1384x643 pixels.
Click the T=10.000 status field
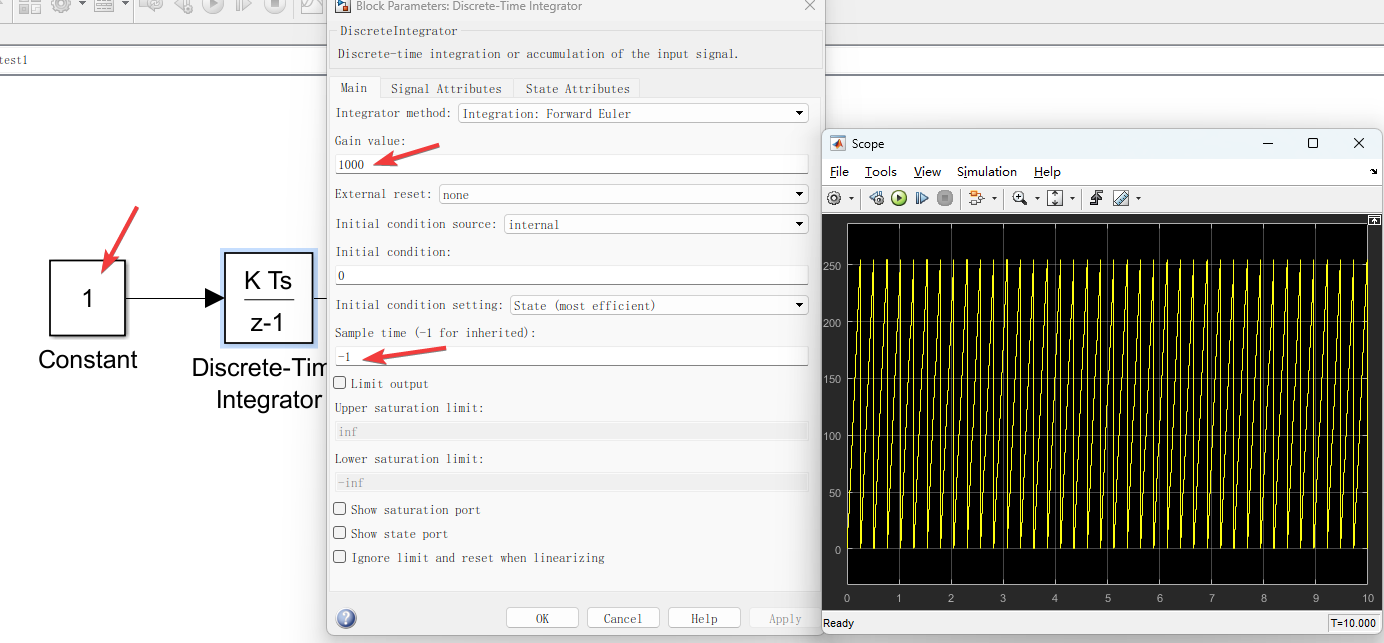[1353, 623]
